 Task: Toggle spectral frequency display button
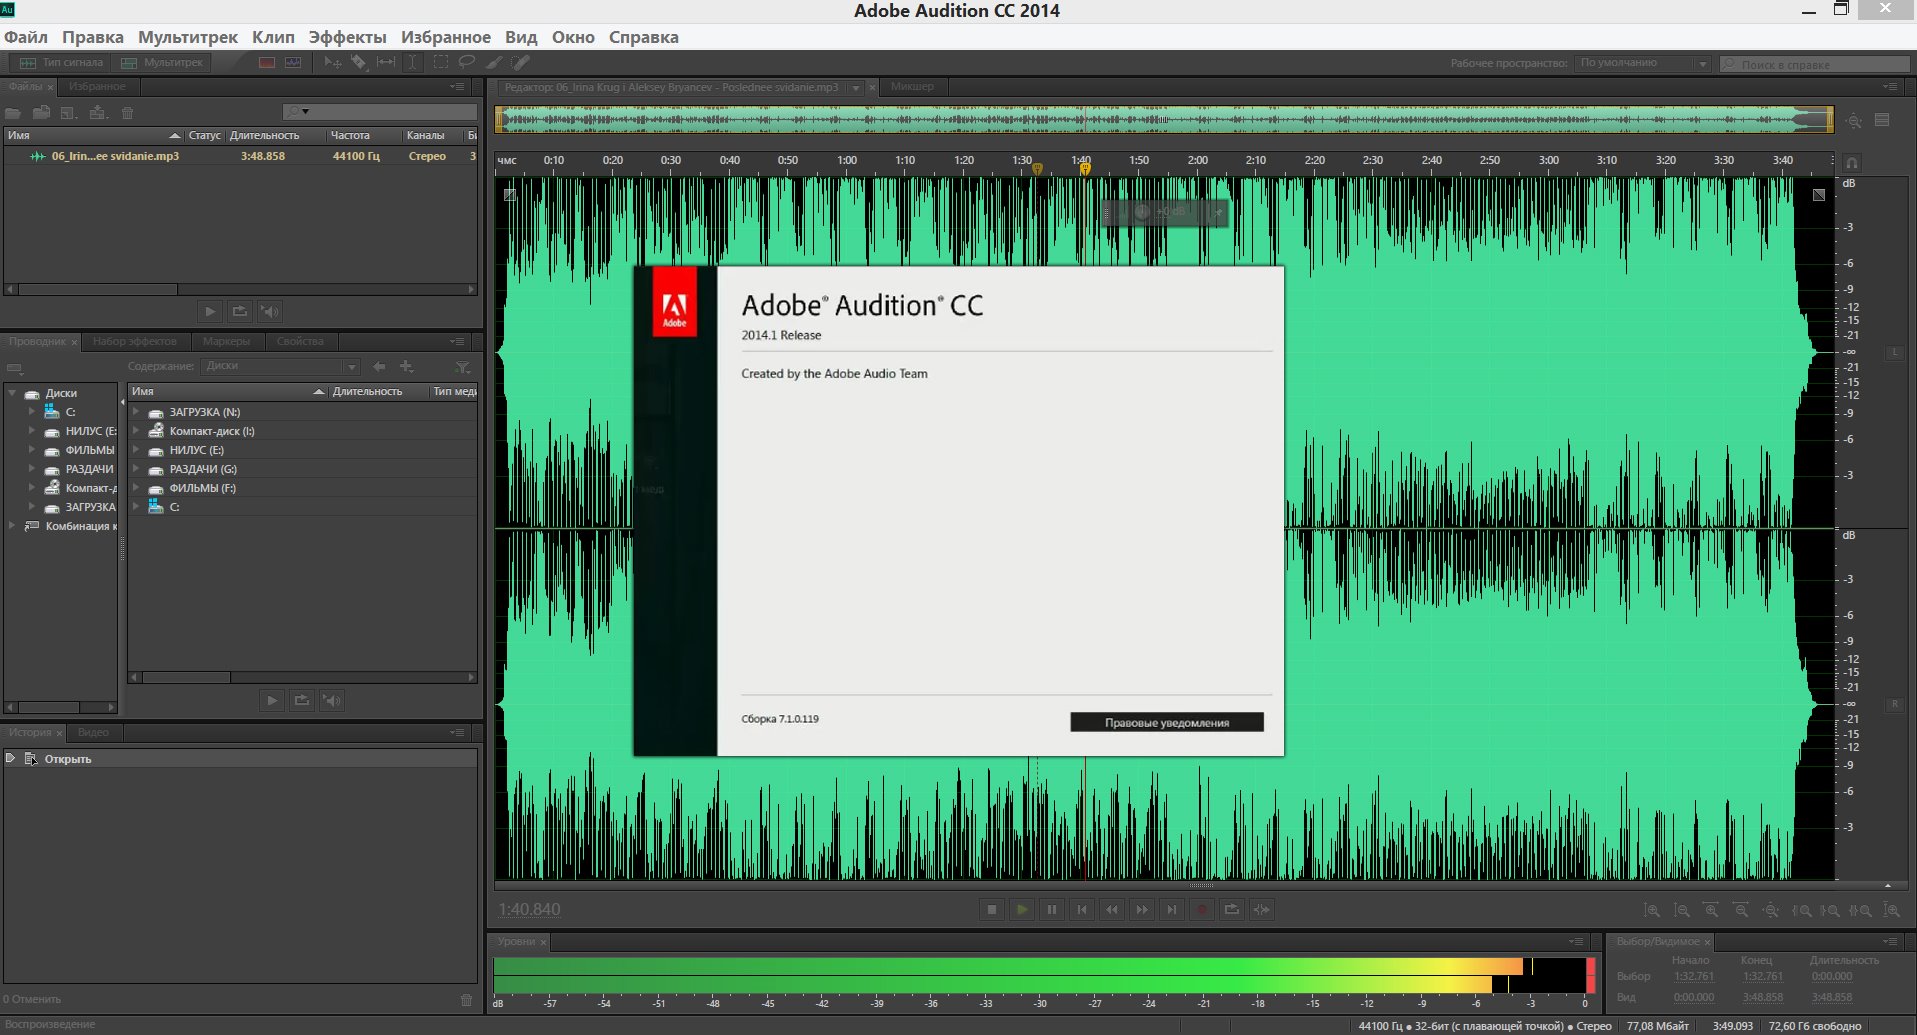tap(267, 62)
